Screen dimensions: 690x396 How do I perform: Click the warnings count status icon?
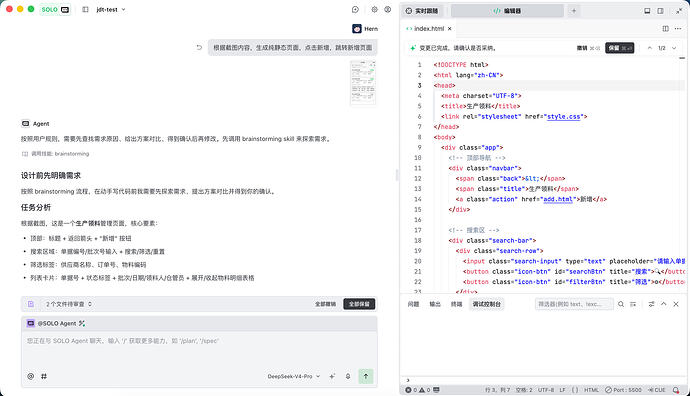[424, 390]
